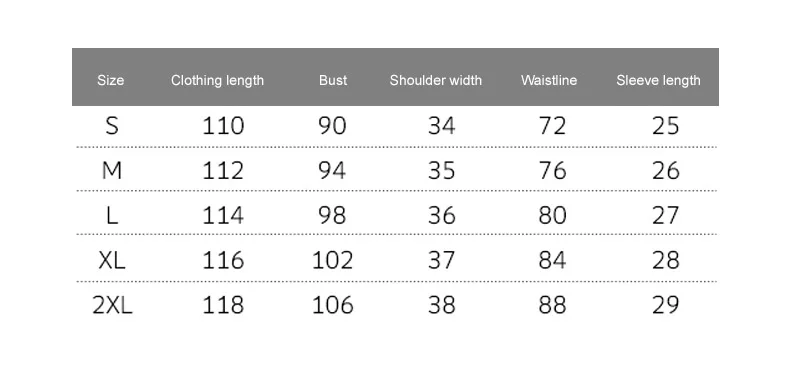Click sleeve length value 29
Image resolution: width=790 pixels, height=386 pixels.
coord(666,305)
